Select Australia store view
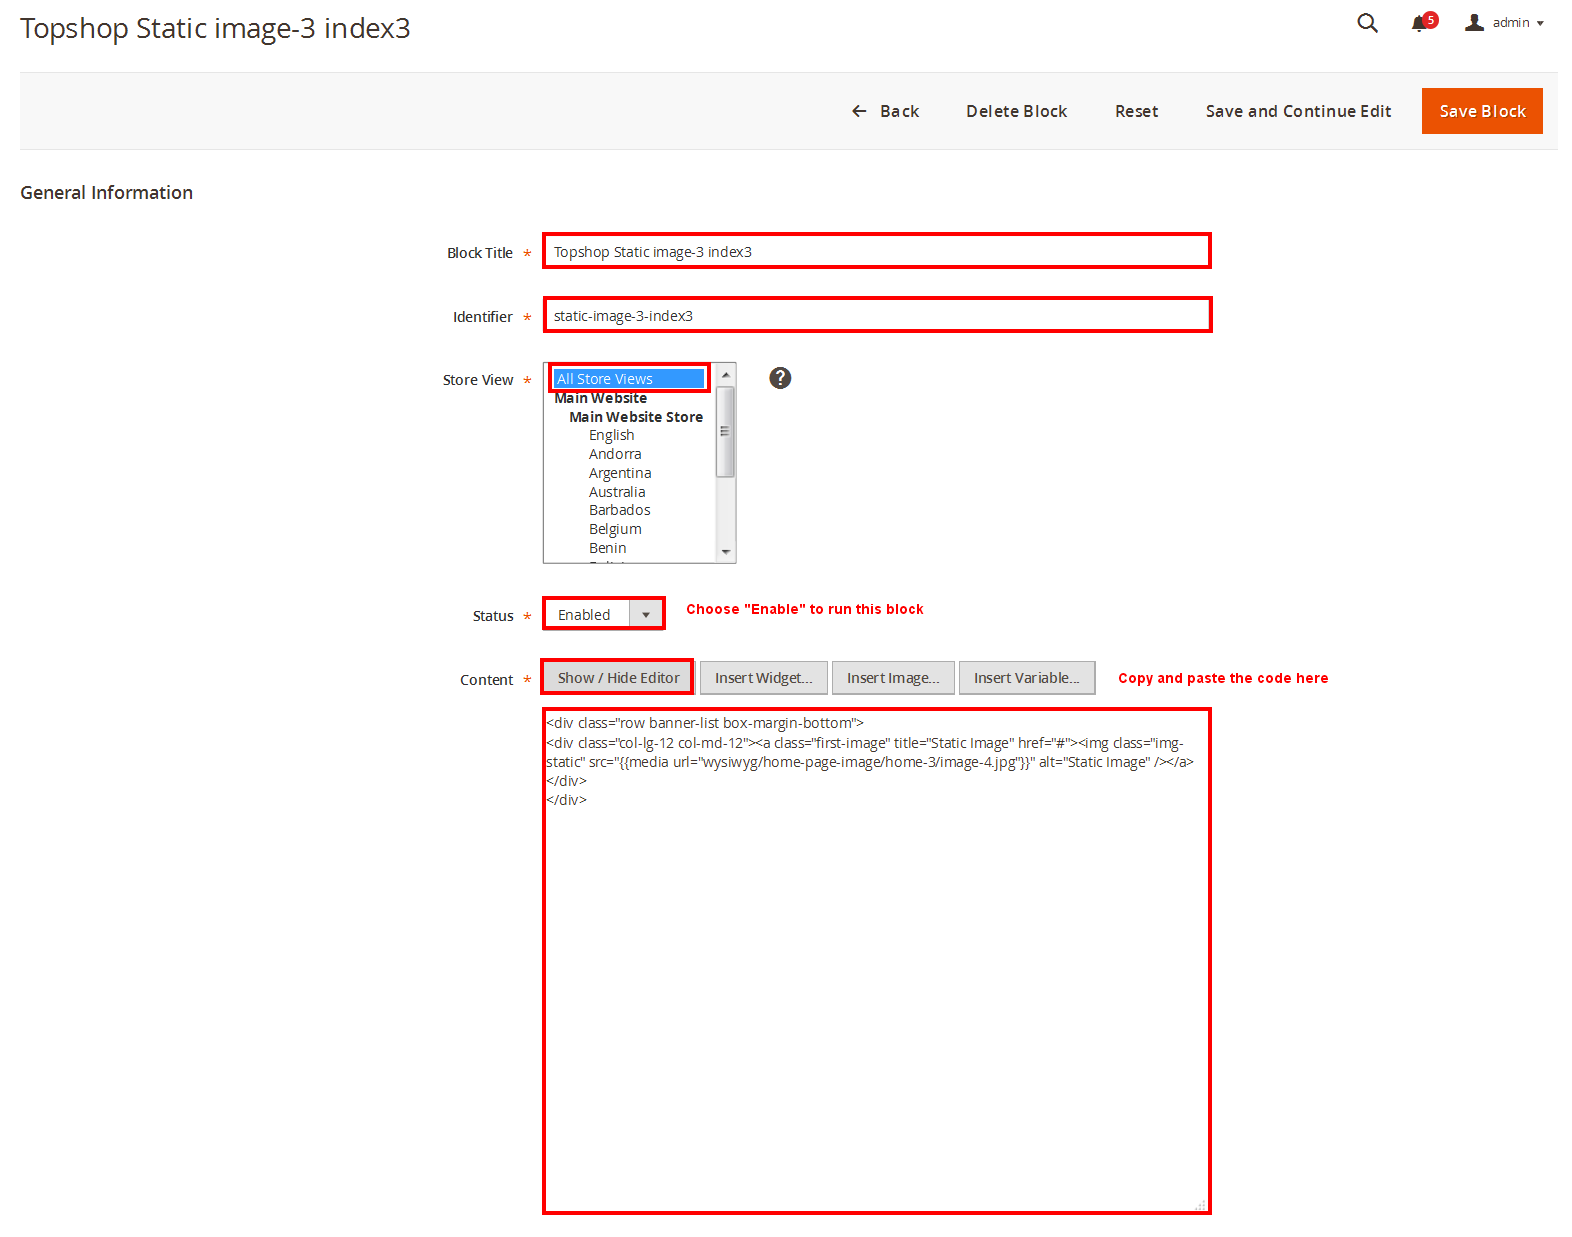The image size is (1572, 1237). (x=617, y=492)
